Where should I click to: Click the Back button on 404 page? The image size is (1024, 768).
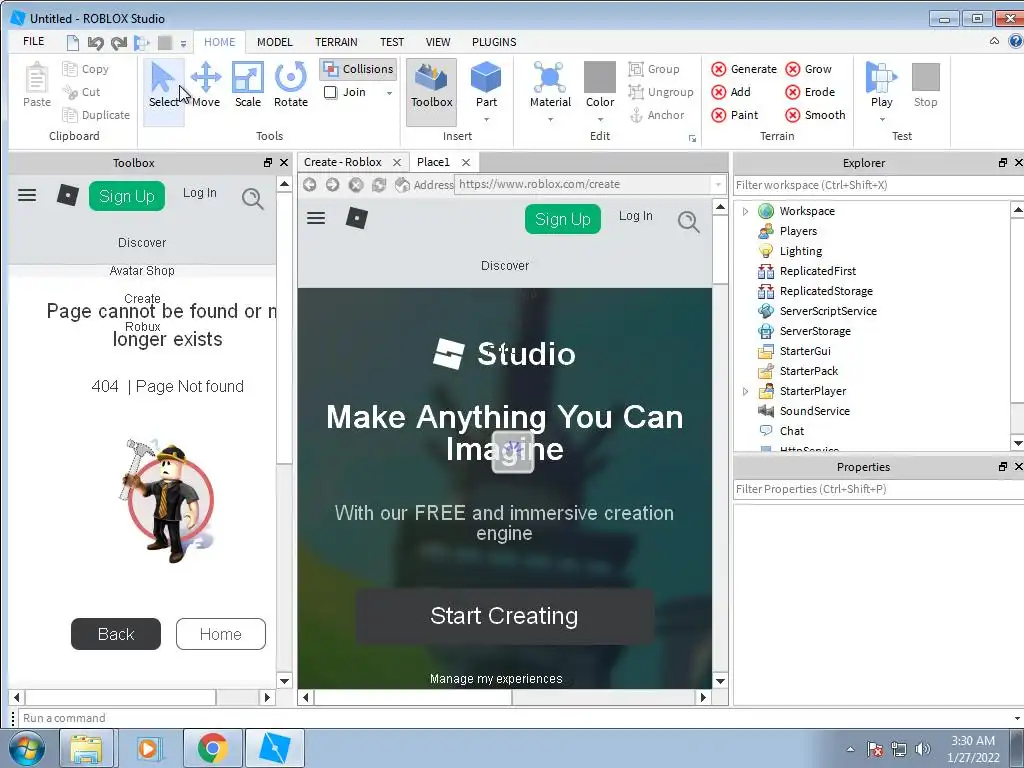point(116,634)
